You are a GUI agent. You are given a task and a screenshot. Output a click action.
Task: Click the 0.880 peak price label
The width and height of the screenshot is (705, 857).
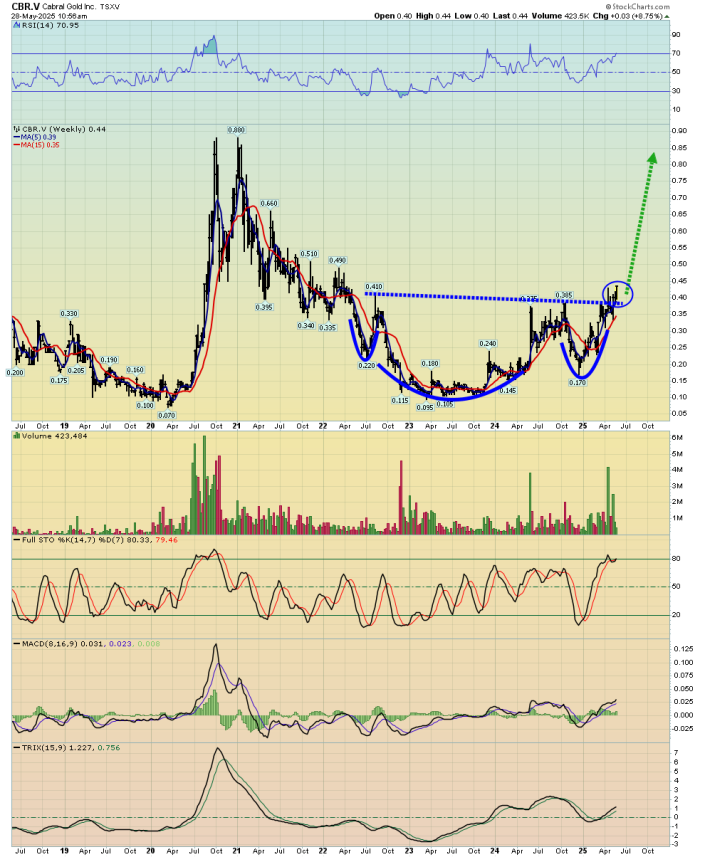point(236,130)
